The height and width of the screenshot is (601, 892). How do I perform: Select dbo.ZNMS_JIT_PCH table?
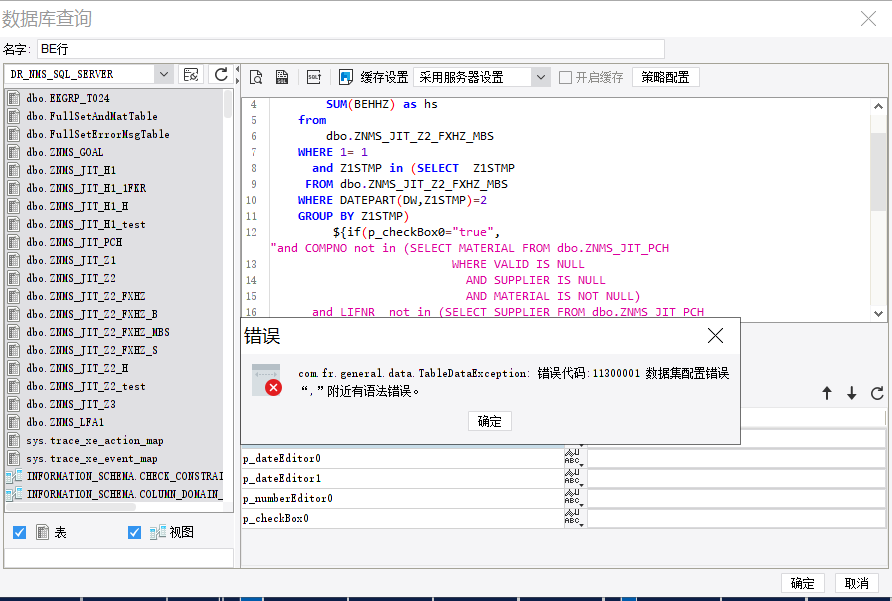(74, 242)
